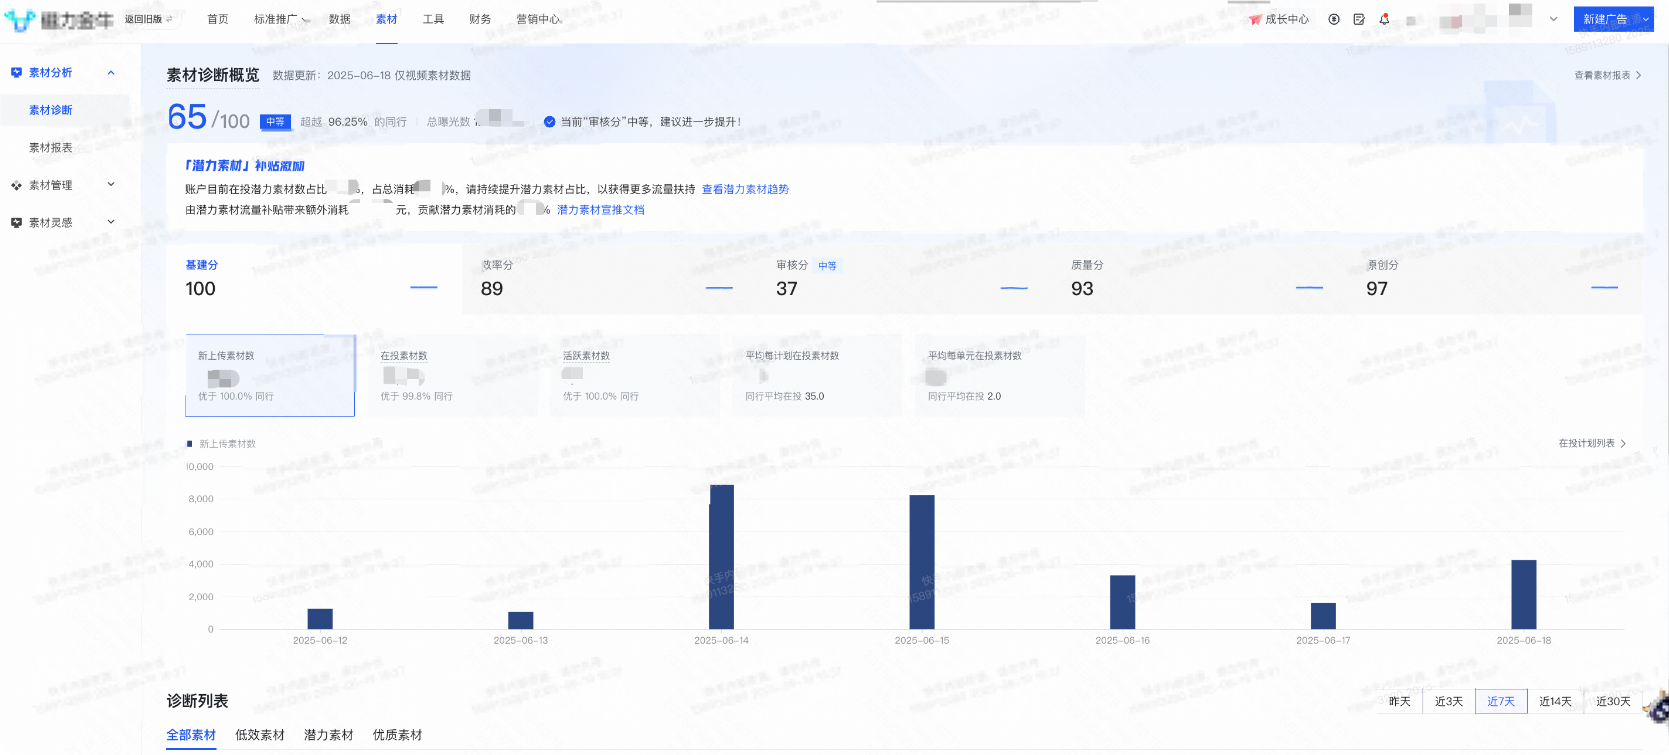
Task: Open the 查看潜力素材趋势 link
Action: [x=745, y=189]
